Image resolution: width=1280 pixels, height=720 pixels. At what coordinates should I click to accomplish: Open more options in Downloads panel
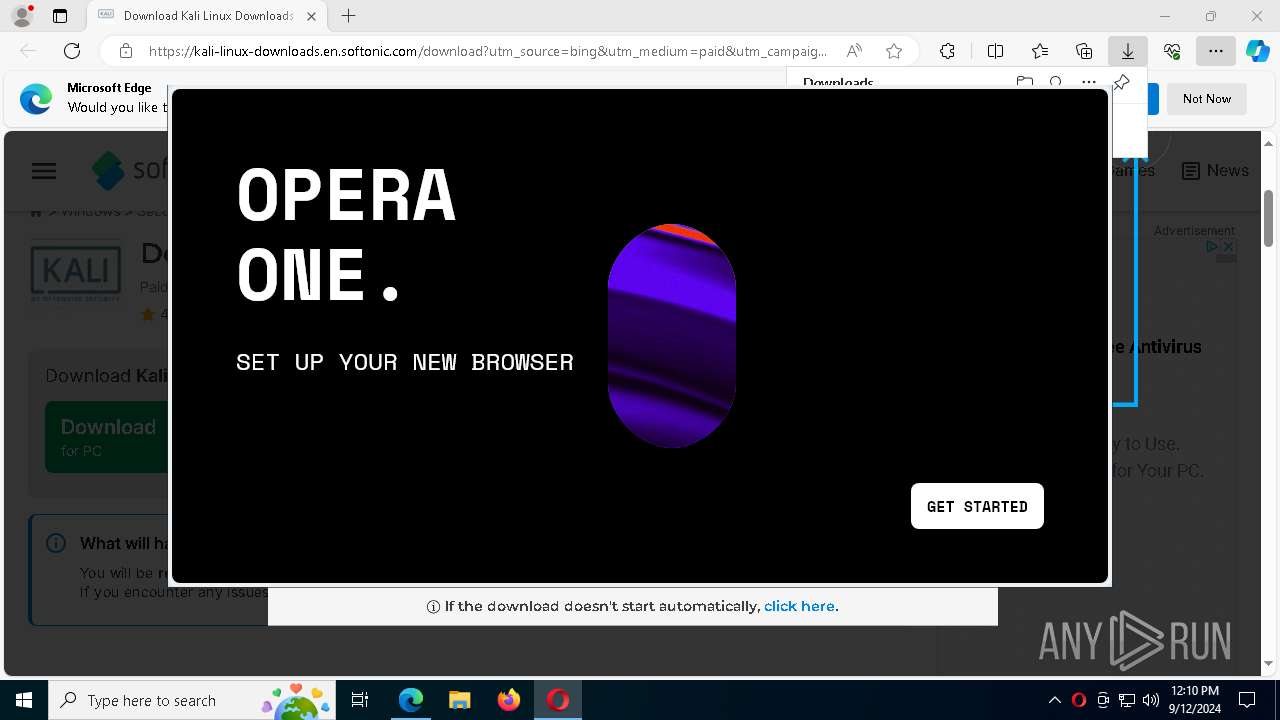click(1088, 82)
